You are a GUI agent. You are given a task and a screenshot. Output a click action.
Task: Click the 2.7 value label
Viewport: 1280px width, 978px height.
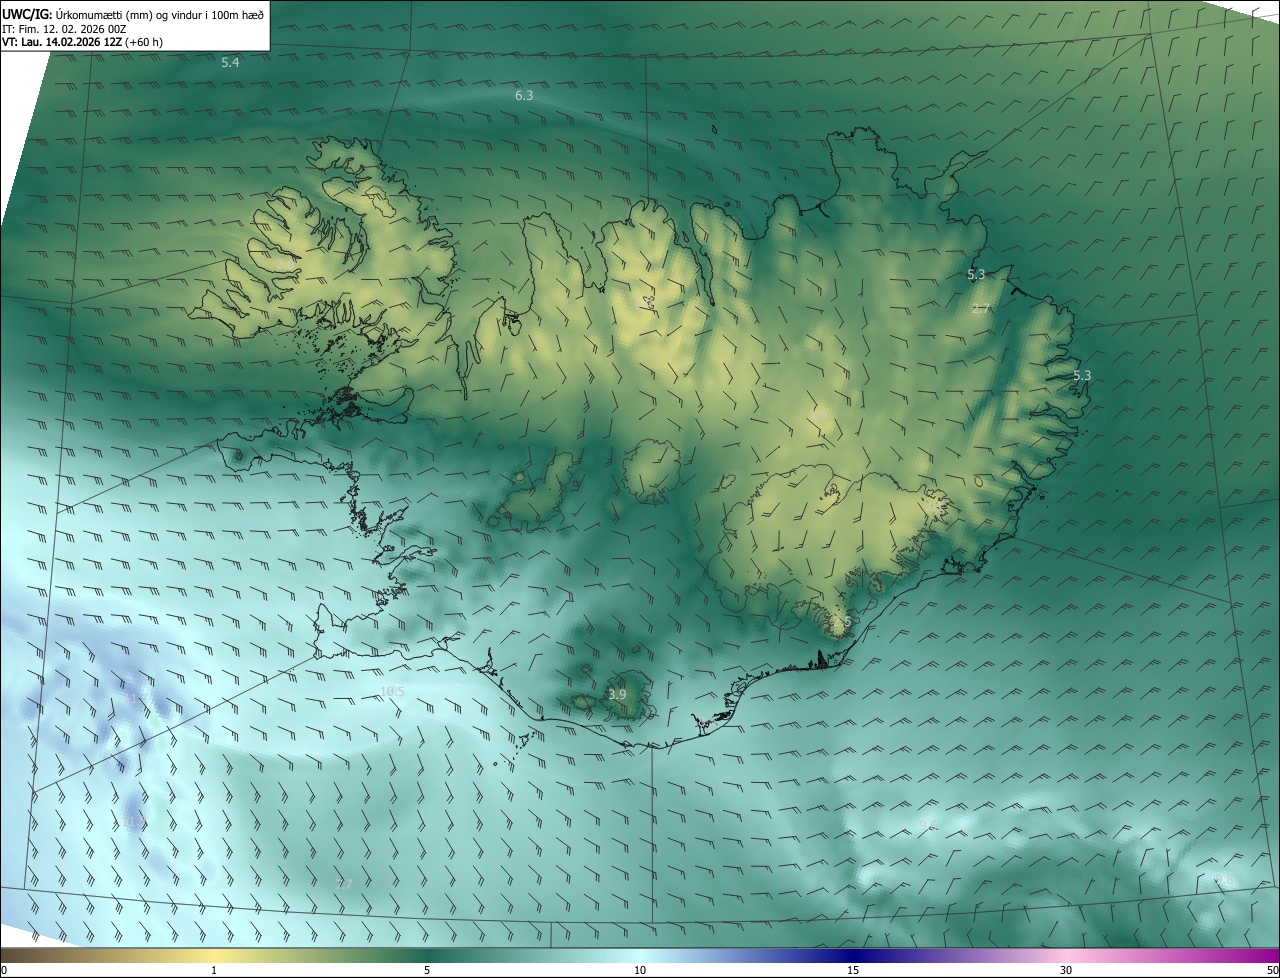[981, 309]
